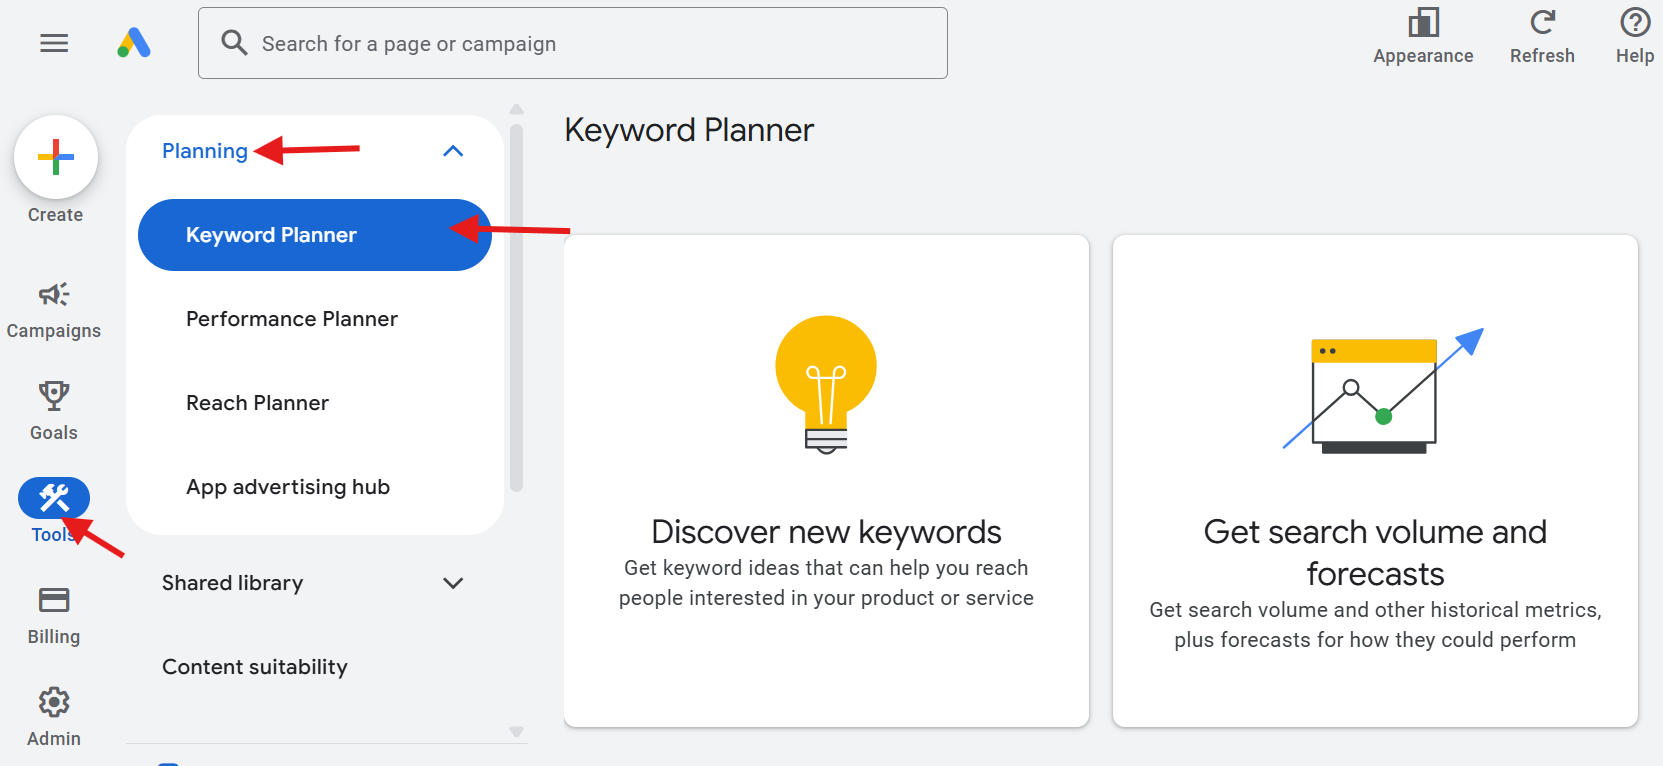1663x766 pixels.
Task: Expand the Shared library section
Action: (453, 583)
